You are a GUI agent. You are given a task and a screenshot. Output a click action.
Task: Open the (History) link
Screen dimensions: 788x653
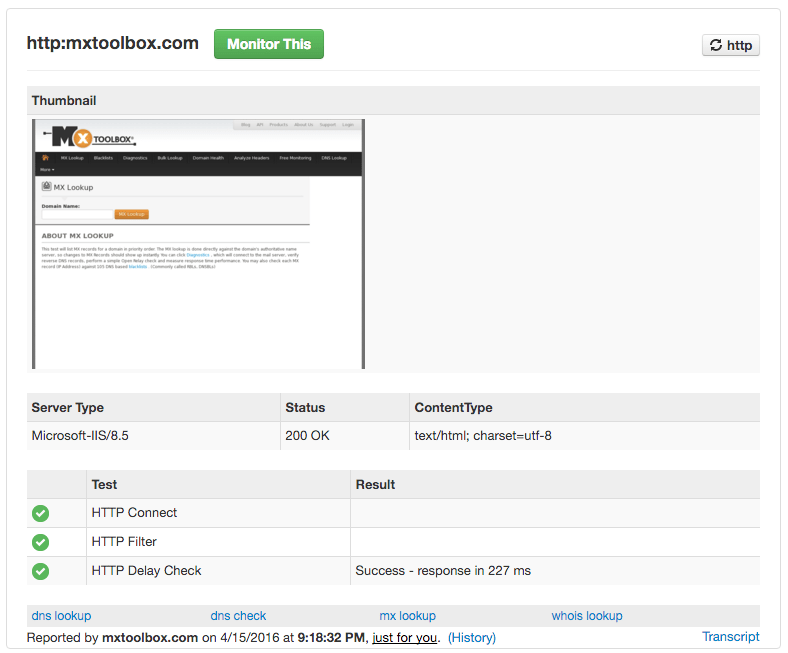472,637
